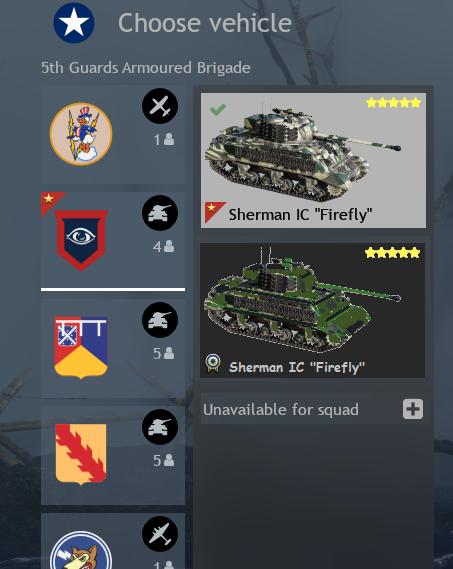453x569 pixels.
Task: Click the bomber plane icon on last squad
Action: pyautogui.click(x=160, y=534)
